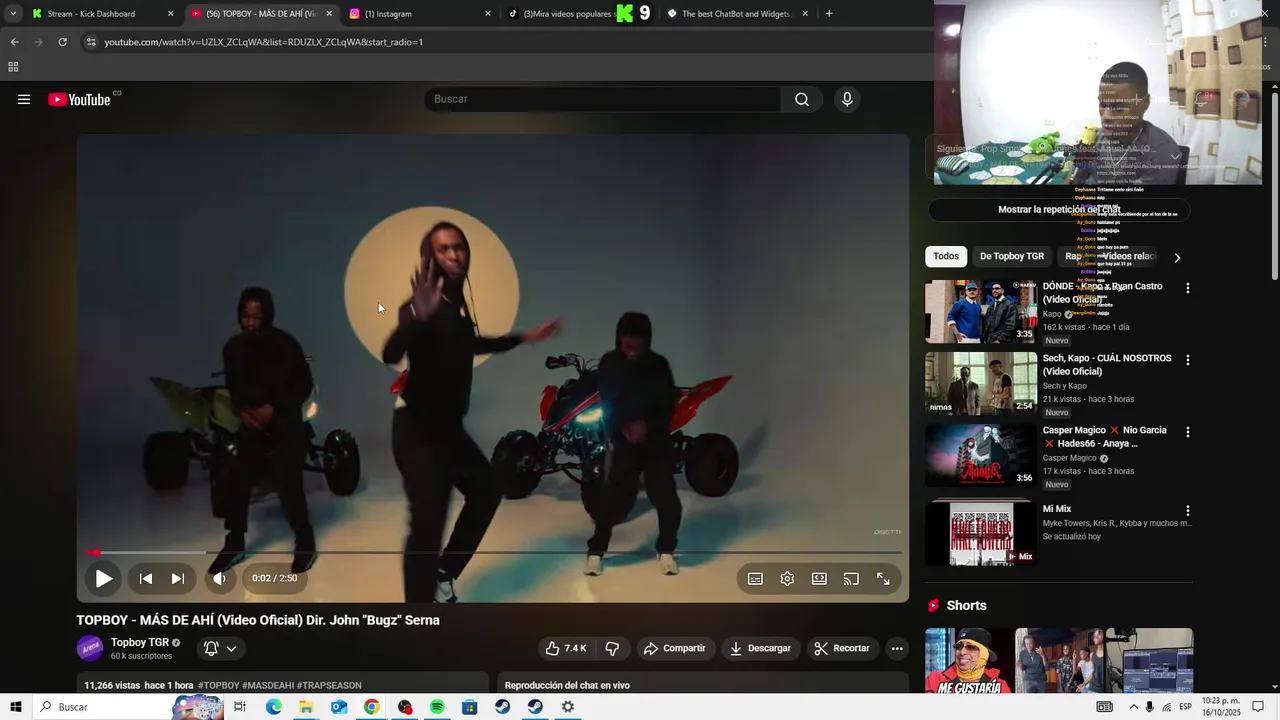Open the ME GUSTARÍA Short thumbnail
Viewport: 1280px width, 720px height.
coord(967,661)
